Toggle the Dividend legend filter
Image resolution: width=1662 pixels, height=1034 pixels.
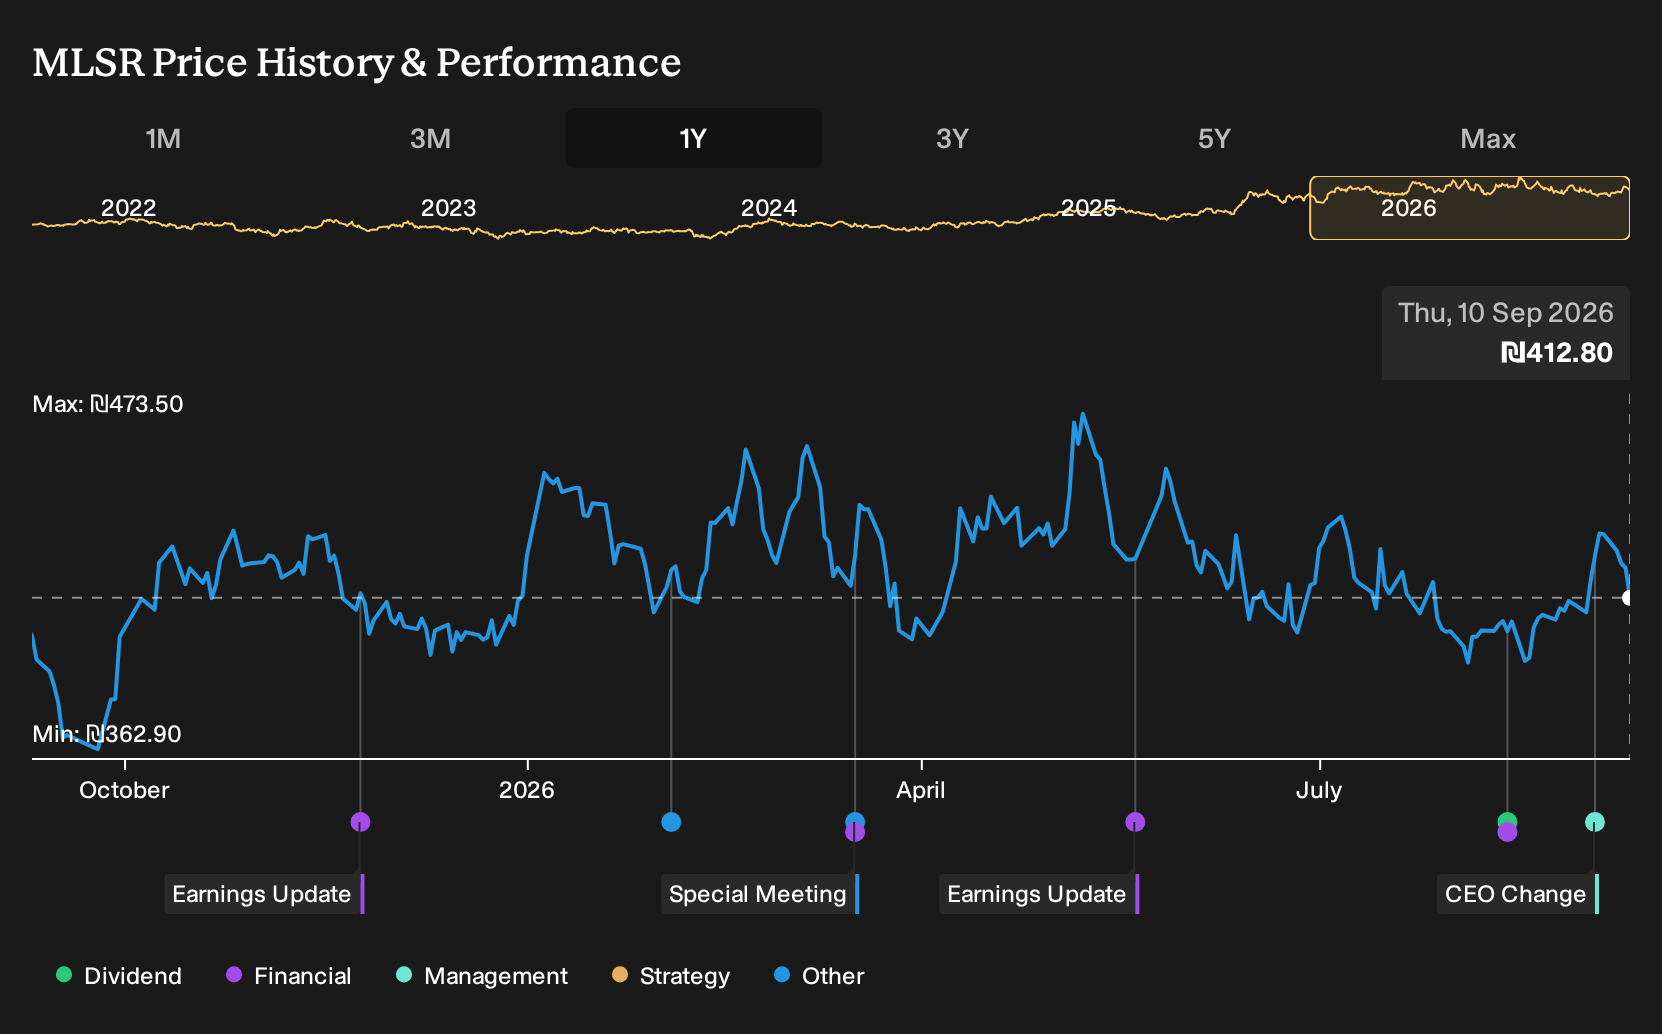coord(119,976)
